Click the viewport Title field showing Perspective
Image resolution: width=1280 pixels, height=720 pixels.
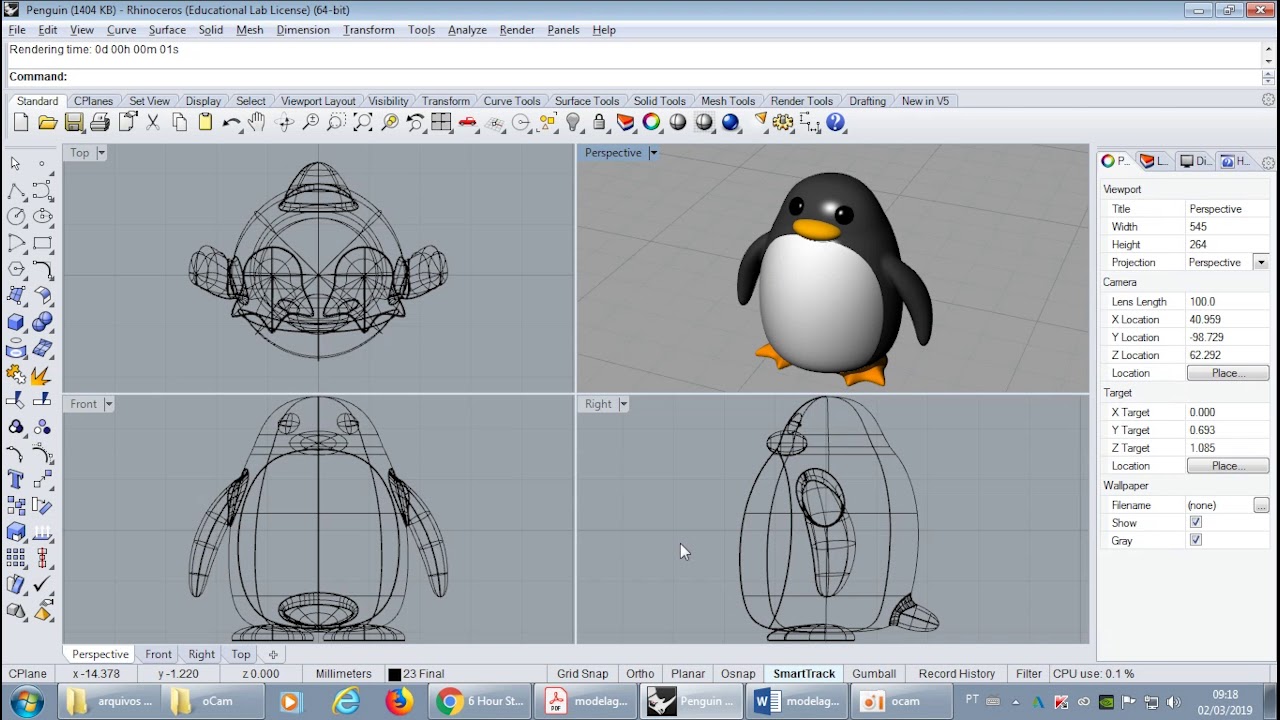point(1227,209)
